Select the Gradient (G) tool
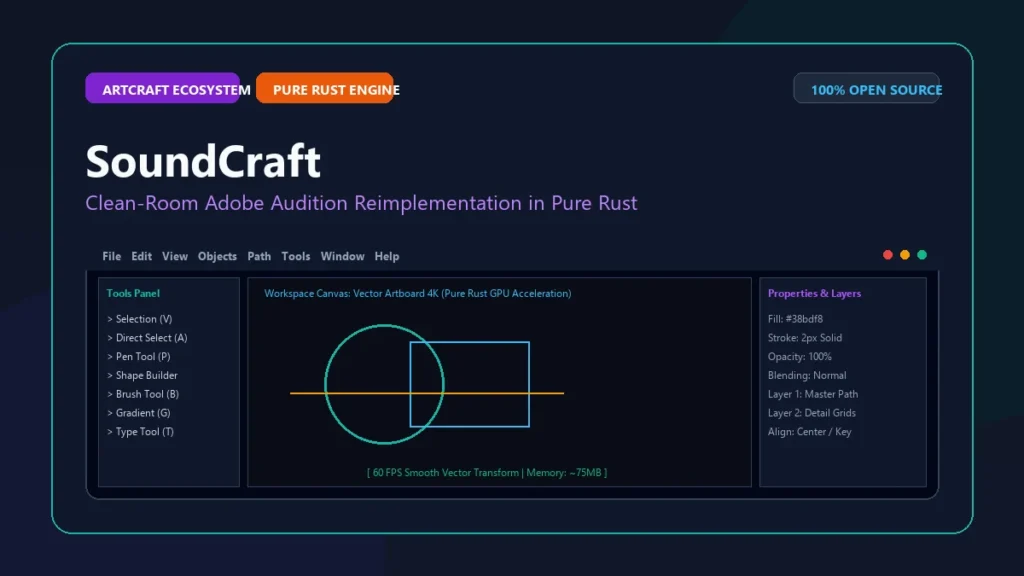This screenshot has width=1024, height=576. (x=138, y=413)
